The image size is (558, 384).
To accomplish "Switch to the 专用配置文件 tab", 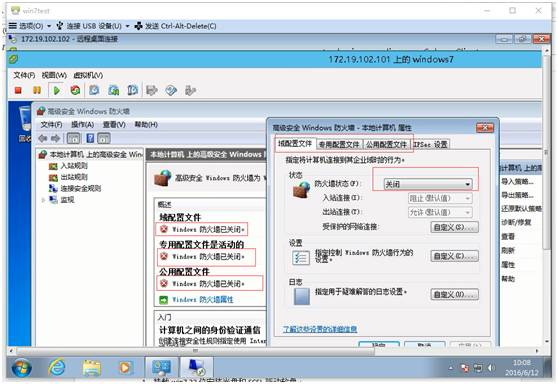I will tap(339, 144).
